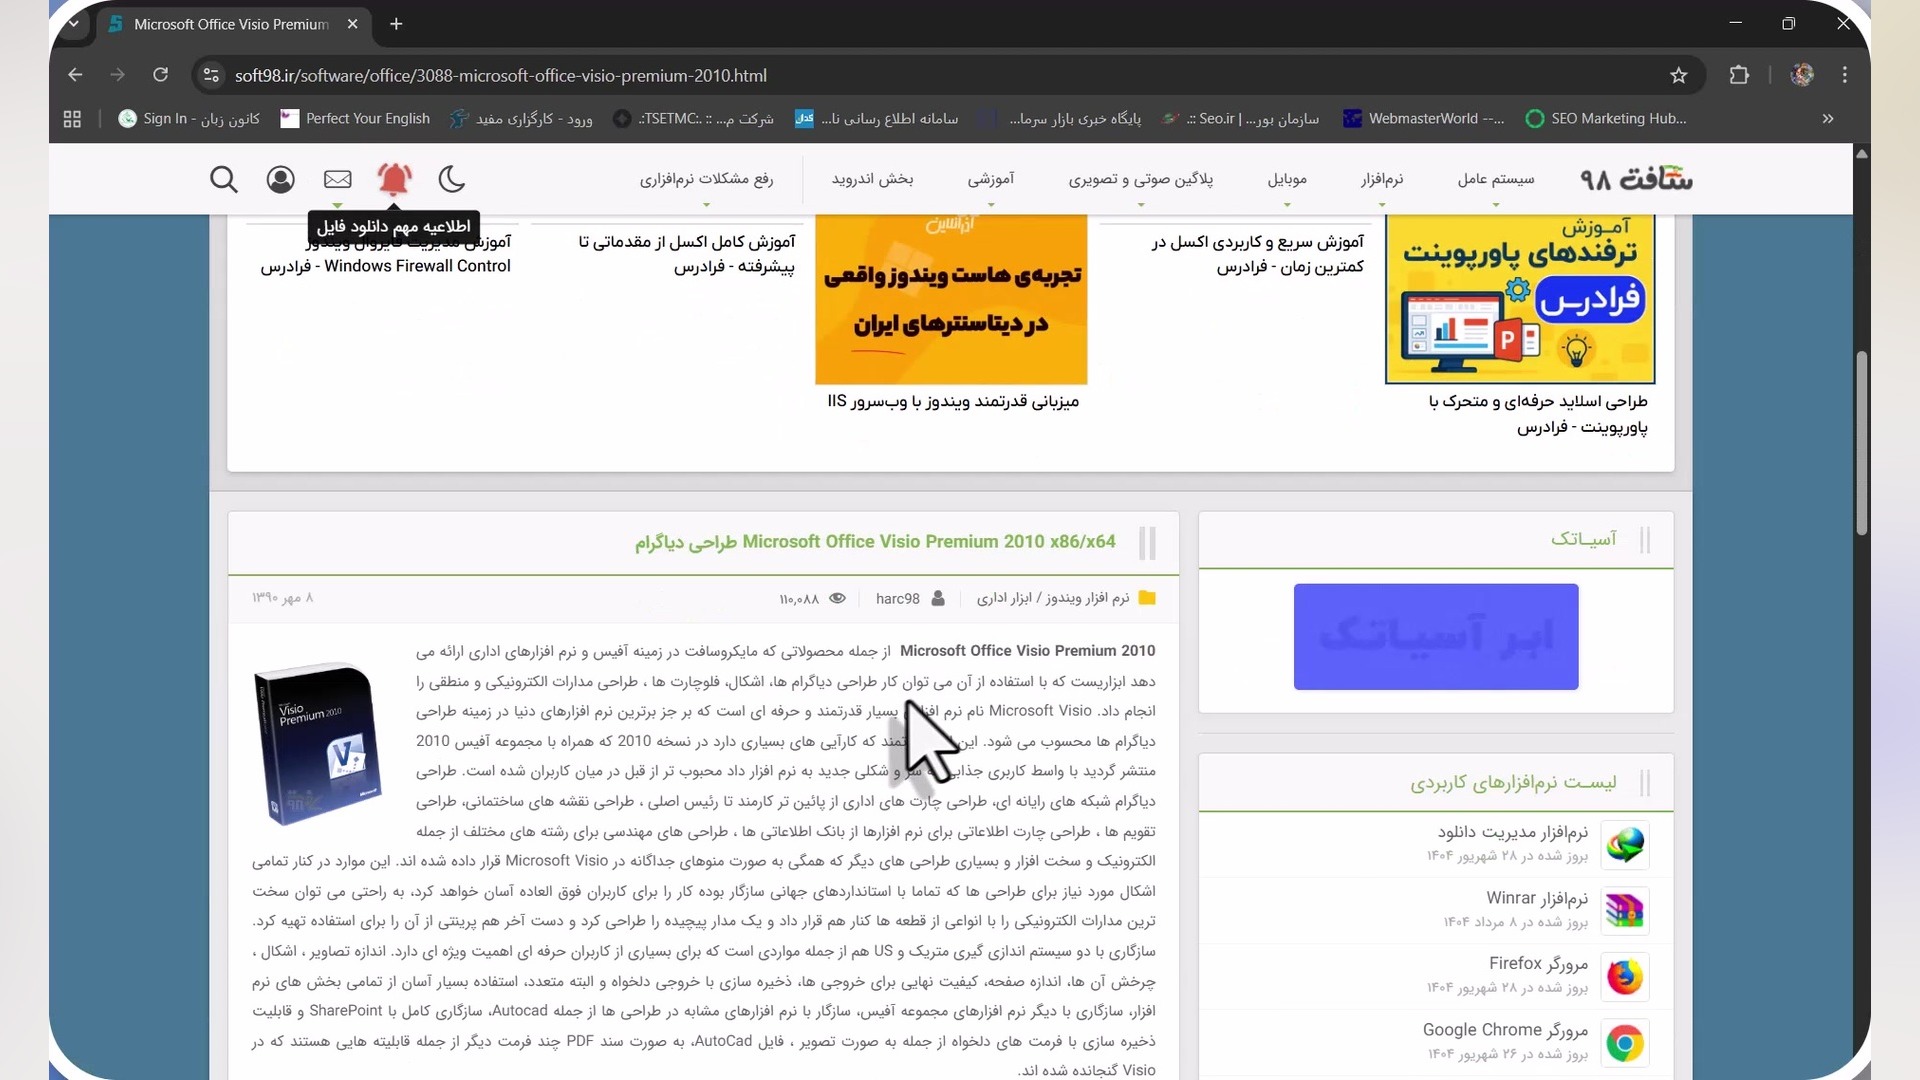Screen dimensions: 1920x1080
Task: Expand the نرم‌افزار menu dropdown
Action: click(1382, 180)
